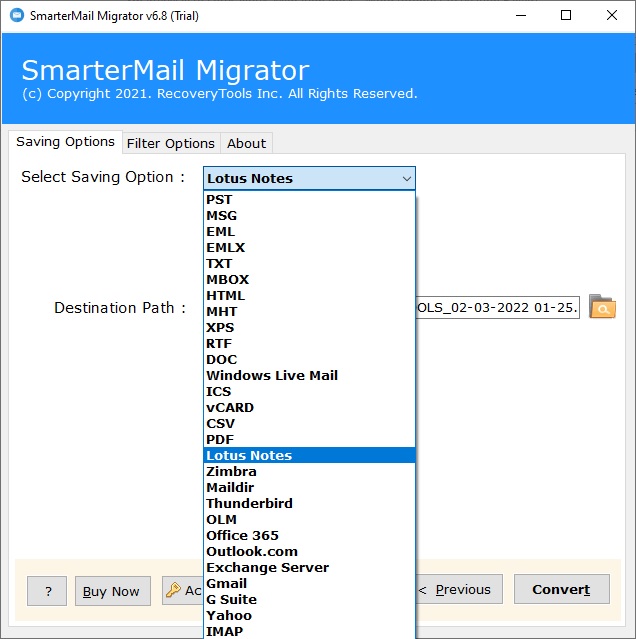The image size is (636, 639).
Task: Click the SmarterMail Migrator app icon in title bar
Action: (x=17, y=15)
